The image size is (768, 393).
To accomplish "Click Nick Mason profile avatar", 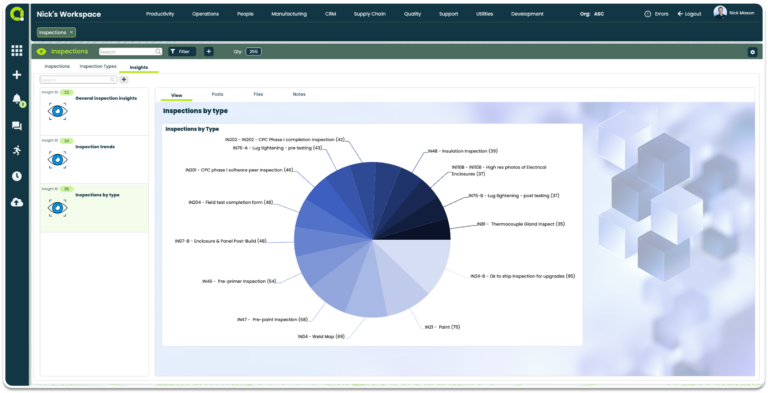I will pyautogui.click(x=720, y=13).
